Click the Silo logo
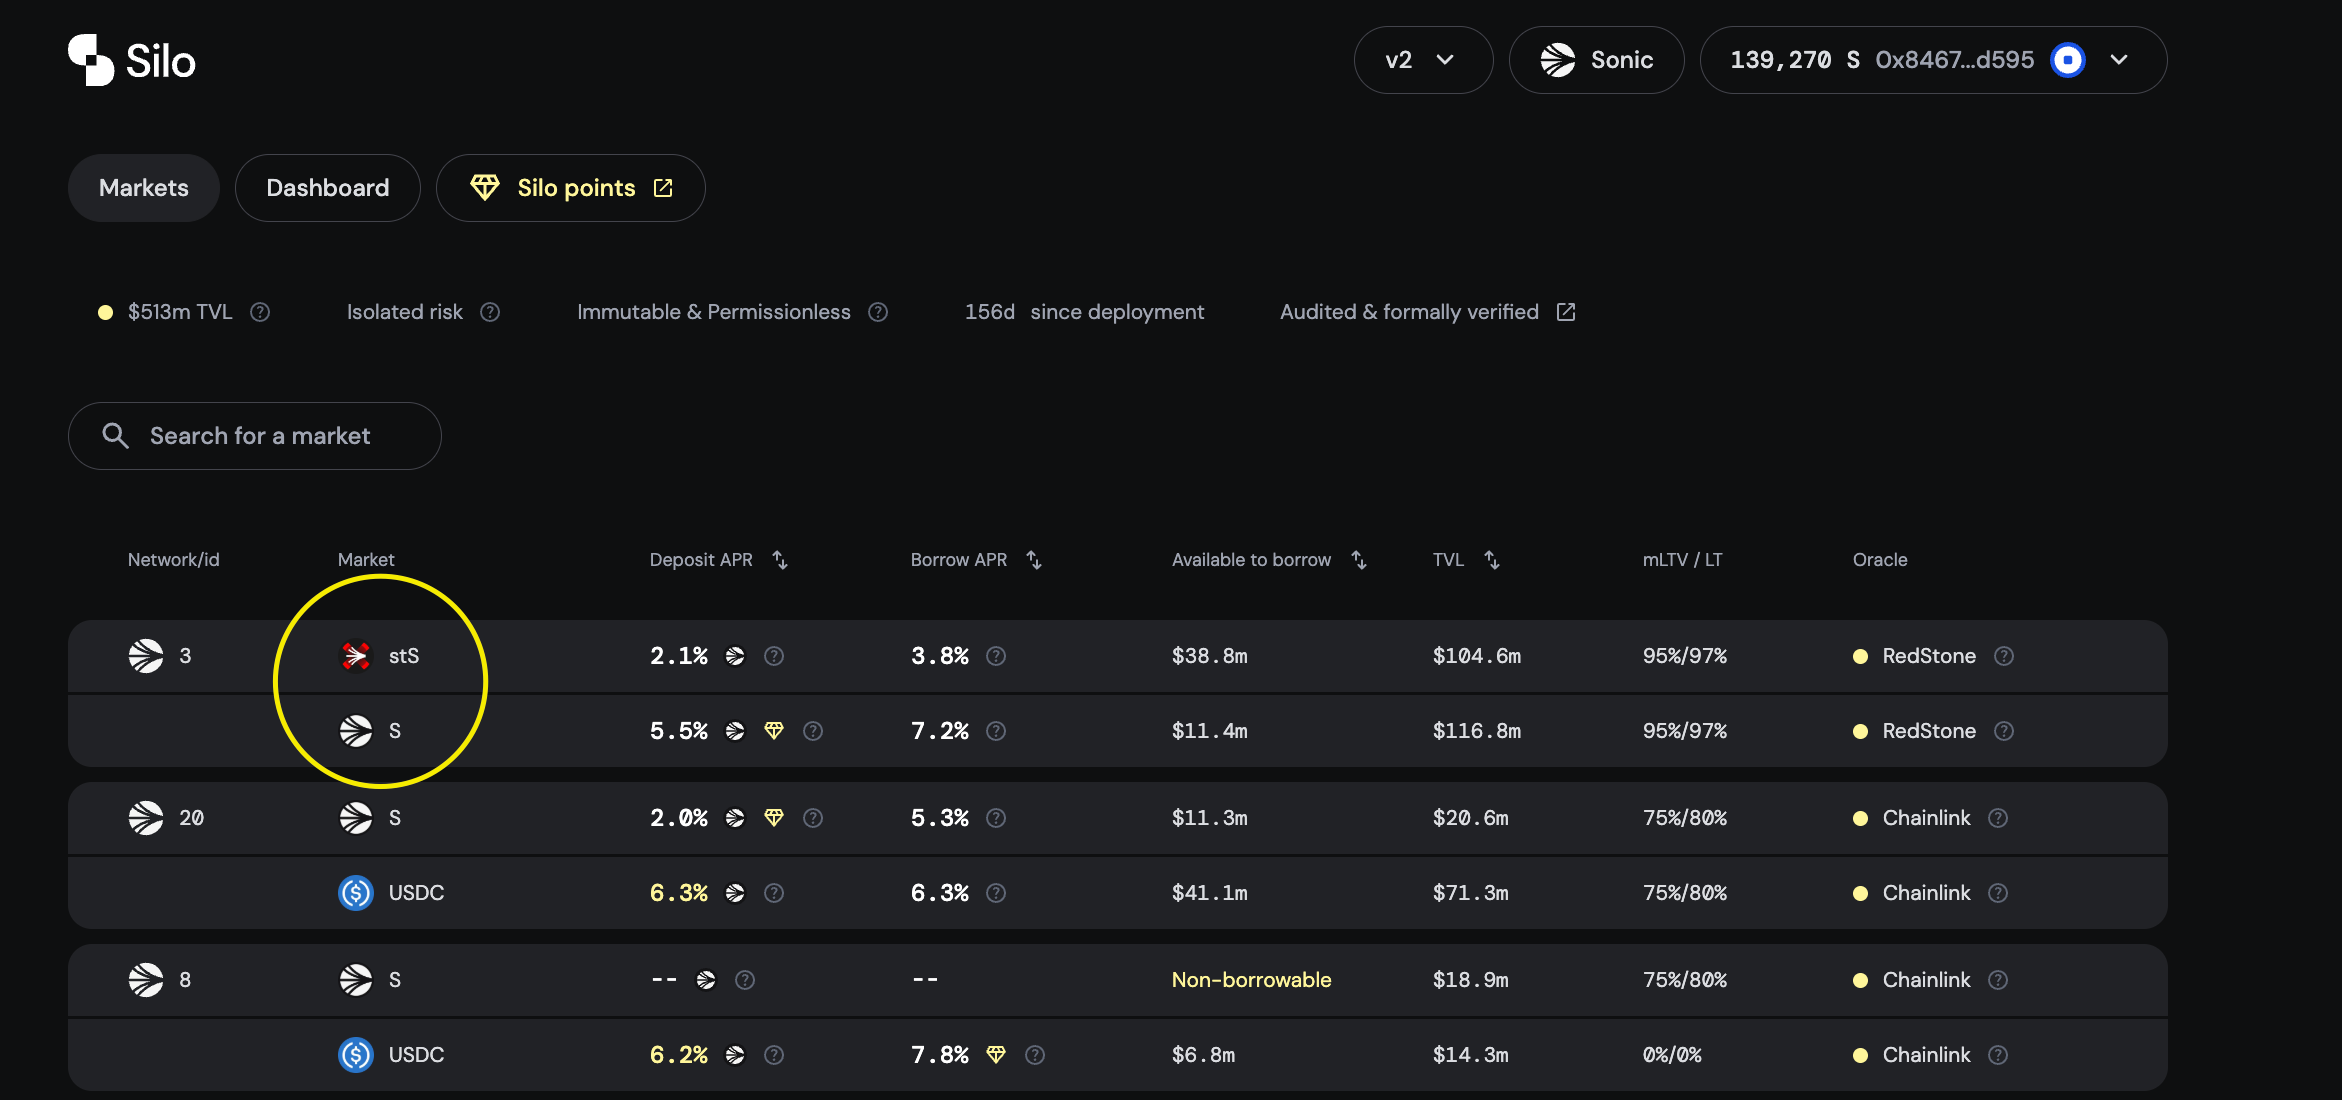Viewport: 2342px width, 1100px height. point(131,60)
